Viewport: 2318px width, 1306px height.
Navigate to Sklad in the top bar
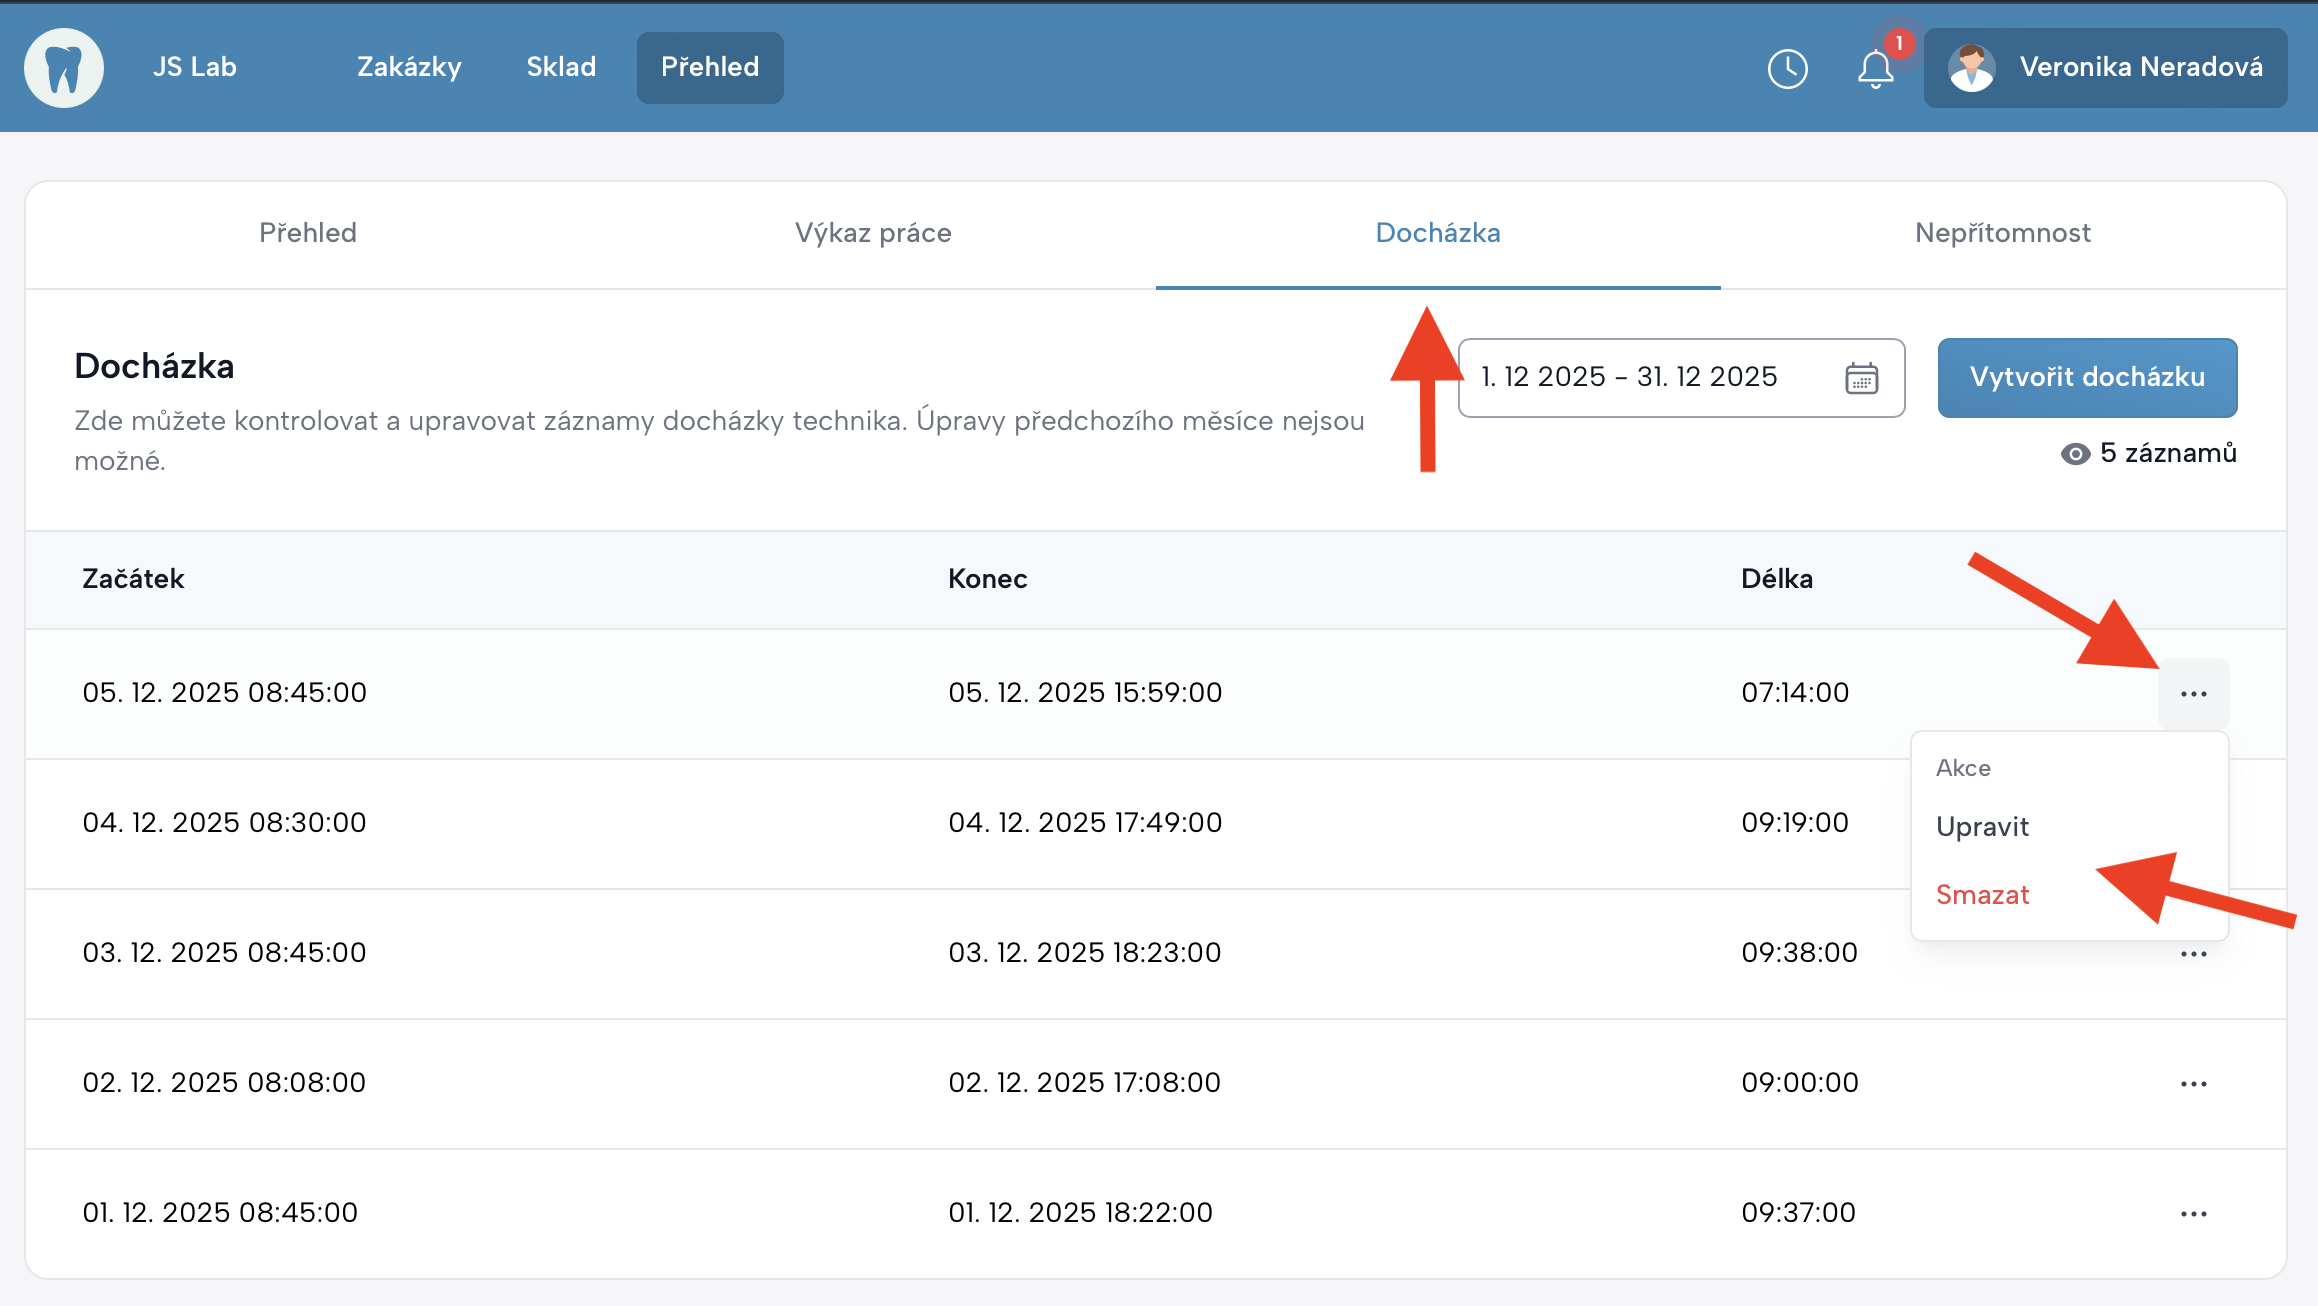(x=561, y=67)
